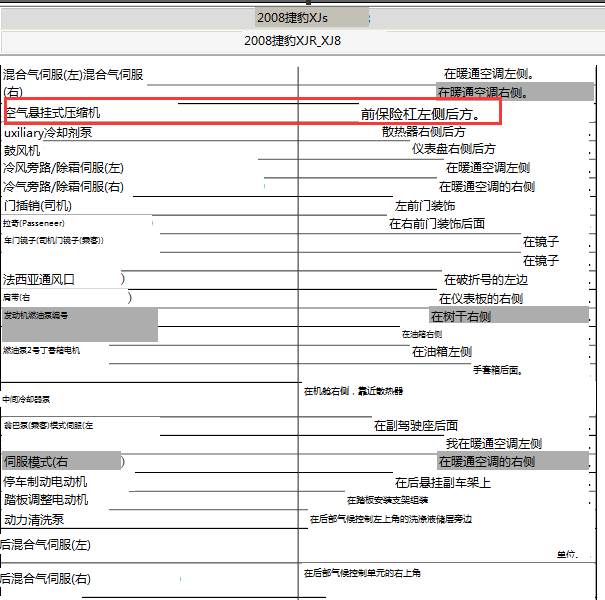Select the 法西亚通风口 row
The image size is (605, 600).
(39, 279)
